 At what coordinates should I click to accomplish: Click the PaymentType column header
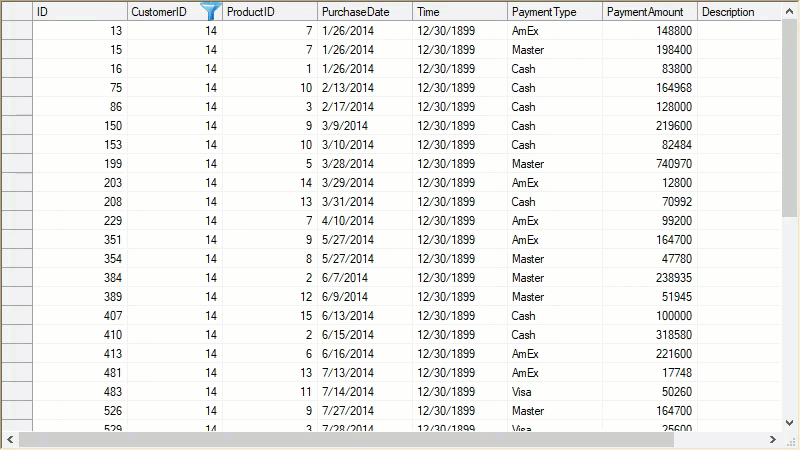coord(555,12)
